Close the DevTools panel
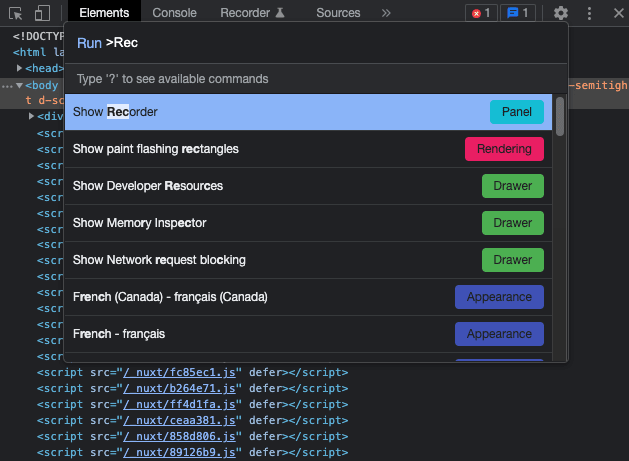Viewport: 629px width, 461px height. tap(619, 13)
